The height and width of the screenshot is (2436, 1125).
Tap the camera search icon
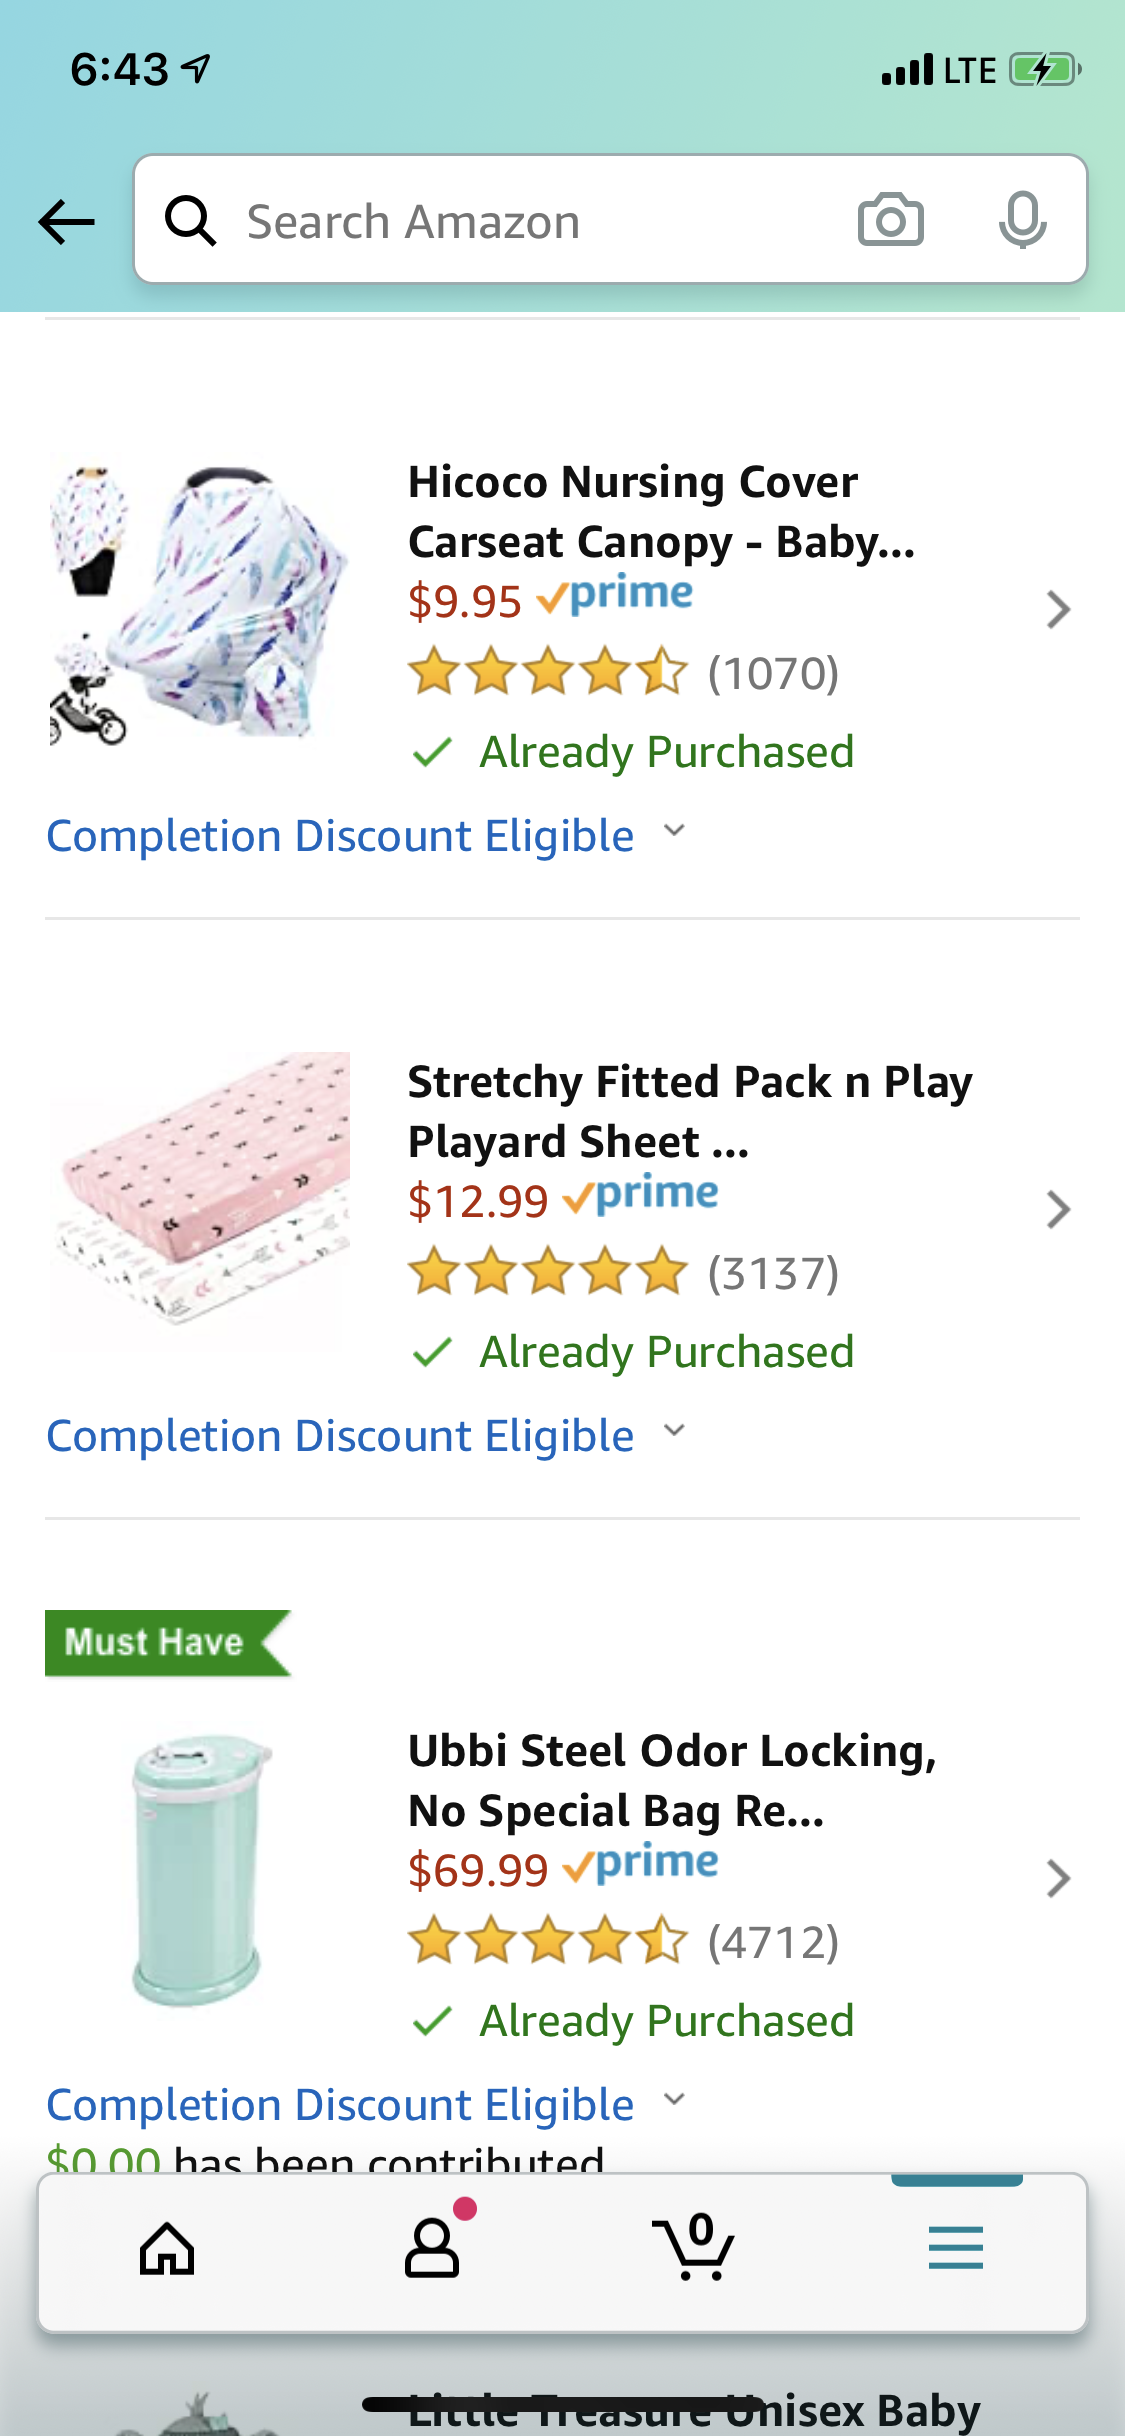(890, 220)
